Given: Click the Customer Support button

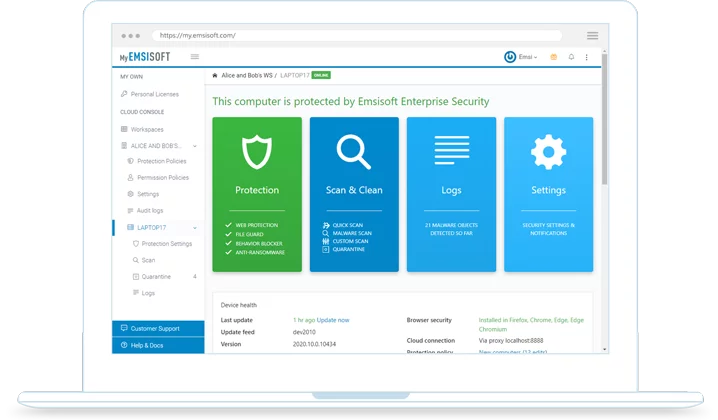Looking at the screenshot, I should point(158,328).
